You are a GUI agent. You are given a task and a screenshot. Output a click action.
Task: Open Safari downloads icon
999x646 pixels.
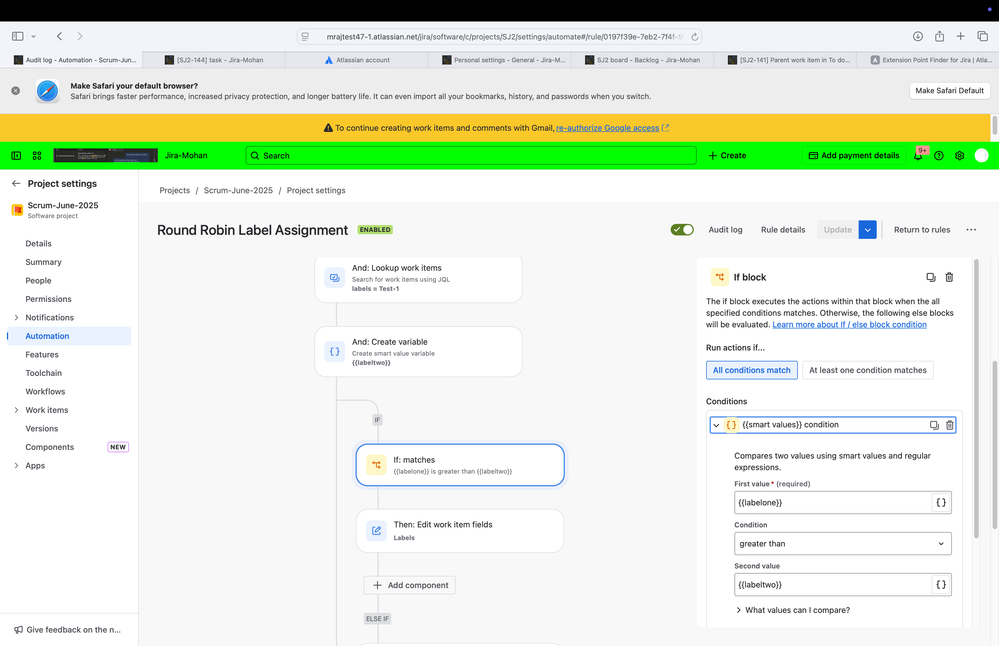tap(917, 36)
